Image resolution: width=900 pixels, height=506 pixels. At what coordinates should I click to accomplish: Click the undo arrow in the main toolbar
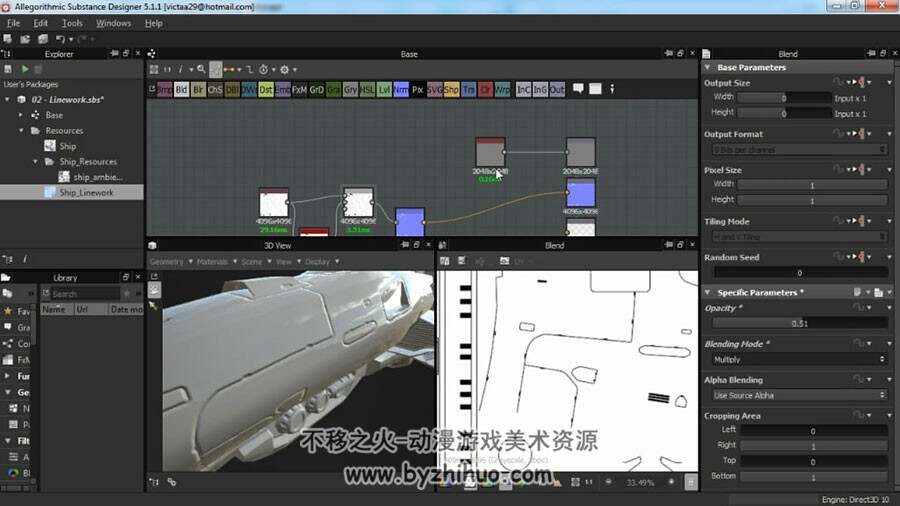point(60,39)
